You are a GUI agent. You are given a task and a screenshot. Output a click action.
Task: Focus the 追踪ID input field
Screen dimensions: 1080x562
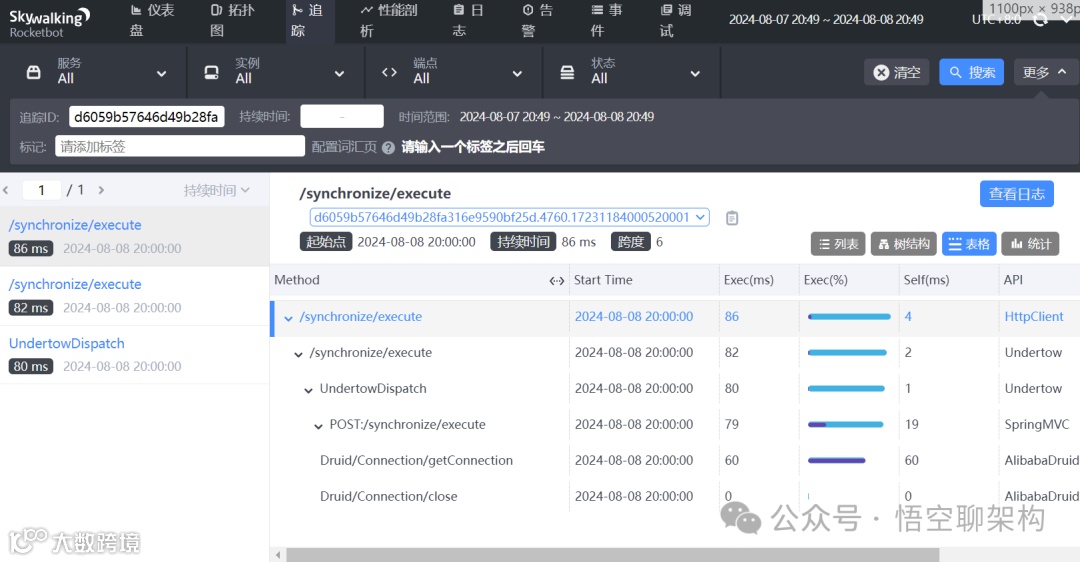[147, 117]
